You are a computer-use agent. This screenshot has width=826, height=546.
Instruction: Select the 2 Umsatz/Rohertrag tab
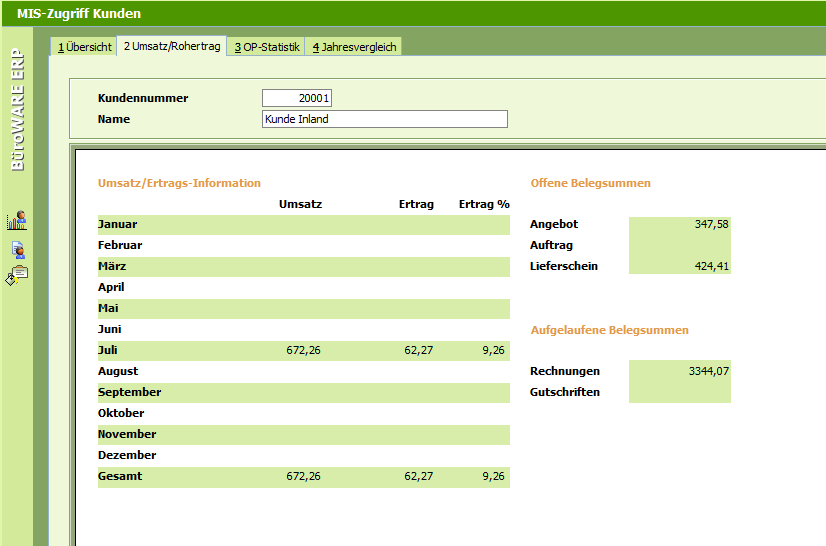[x=172, y=46]
